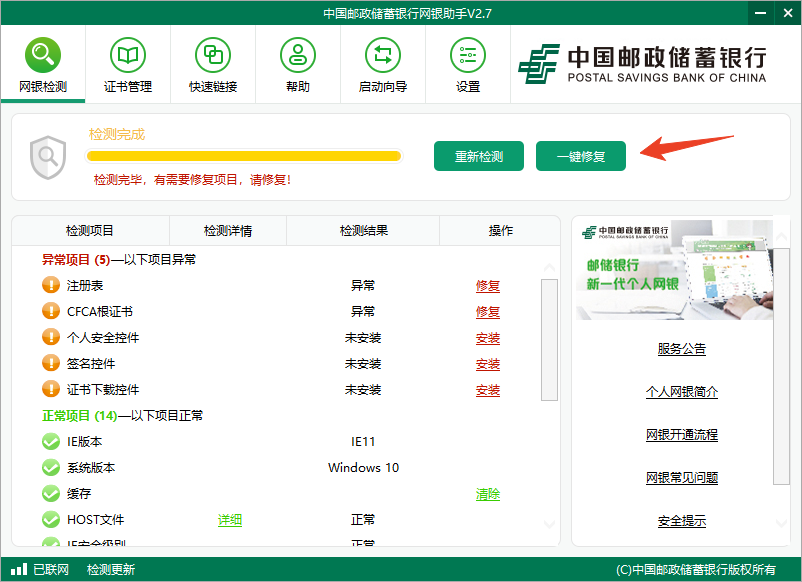
Task: Click the green check icon next to HOST文件
Action: (x=51, y=520)
